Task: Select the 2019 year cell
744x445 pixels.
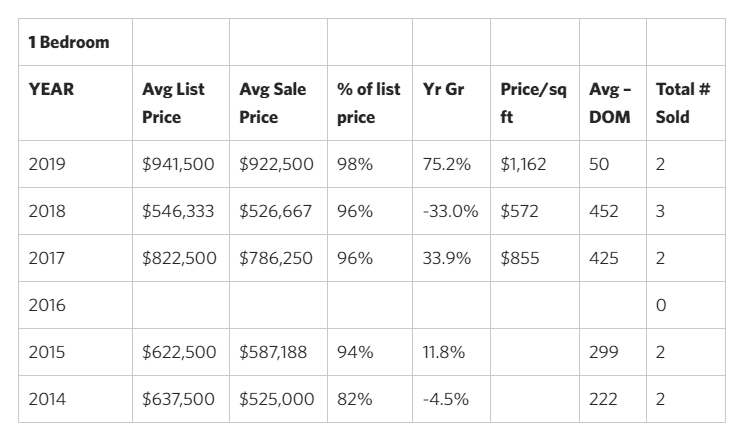Action: [x=47, y=164]
